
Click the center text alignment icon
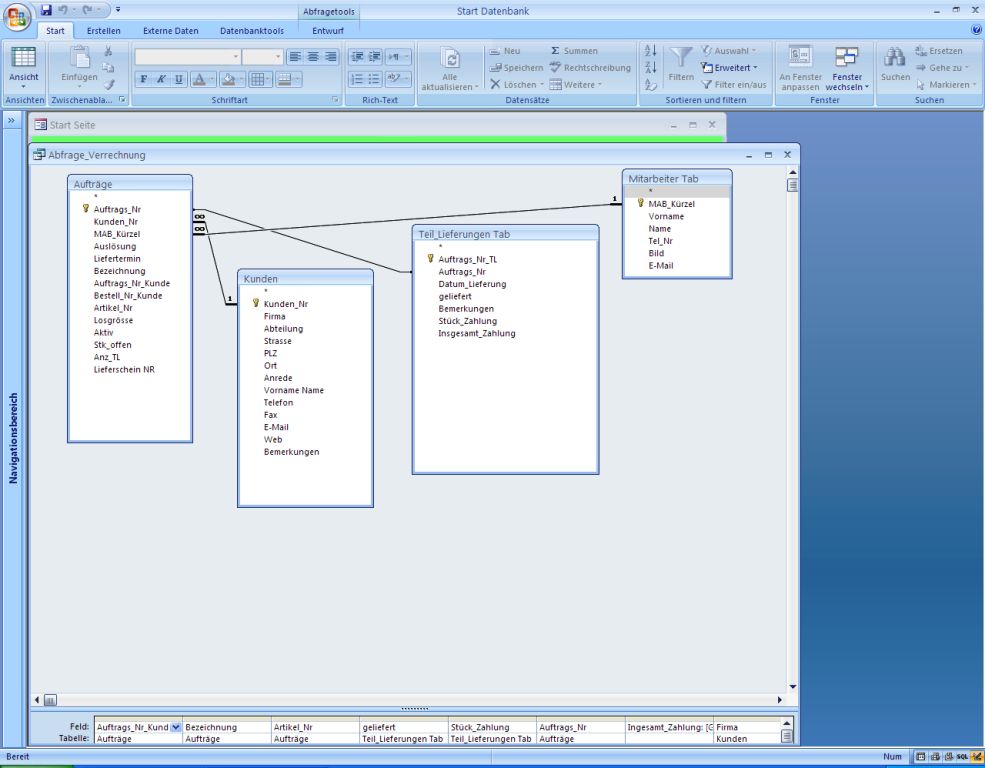point(312,57)
